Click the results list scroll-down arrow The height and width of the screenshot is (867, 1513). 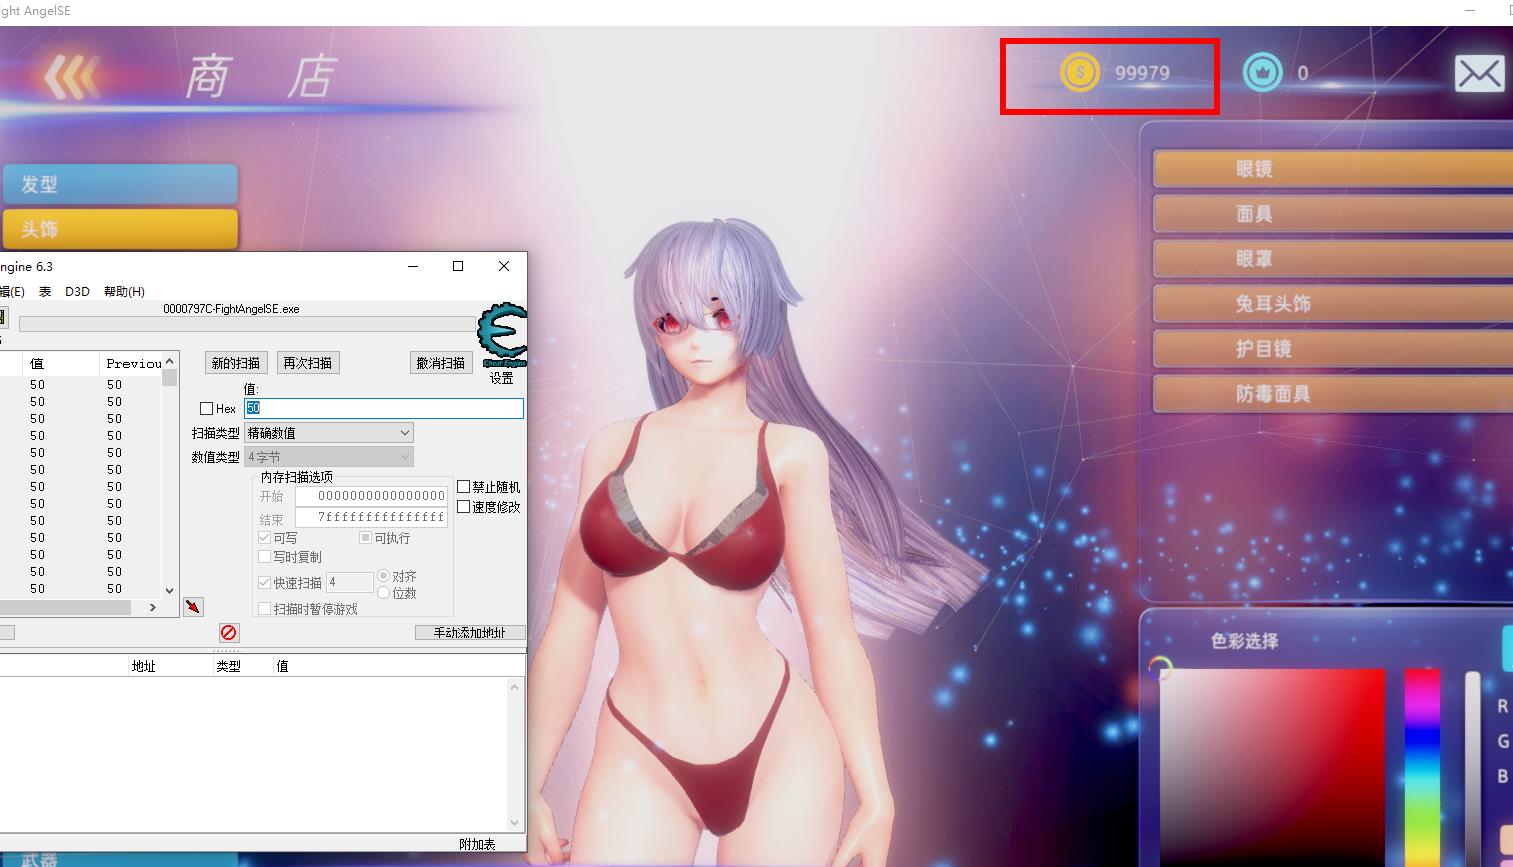pos(169,591)
